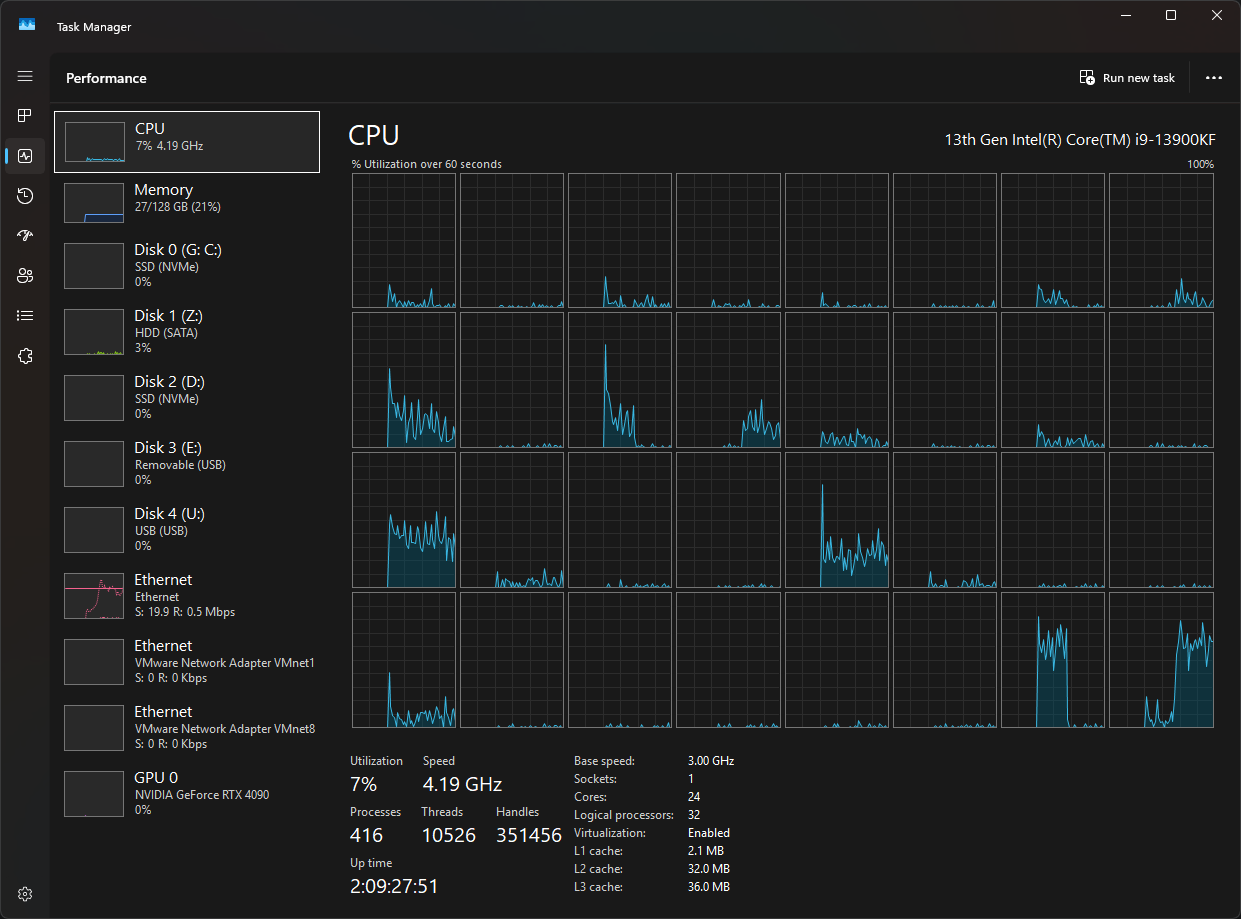Click the 10526 threads value

(448, 835)
